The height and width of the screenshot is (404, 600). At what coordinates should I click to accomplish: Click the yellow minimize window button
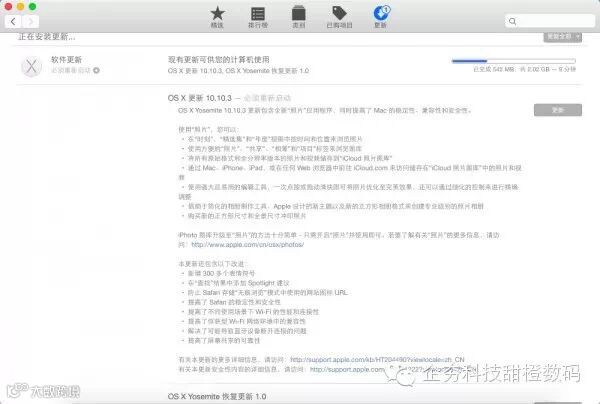coord(21,7)
